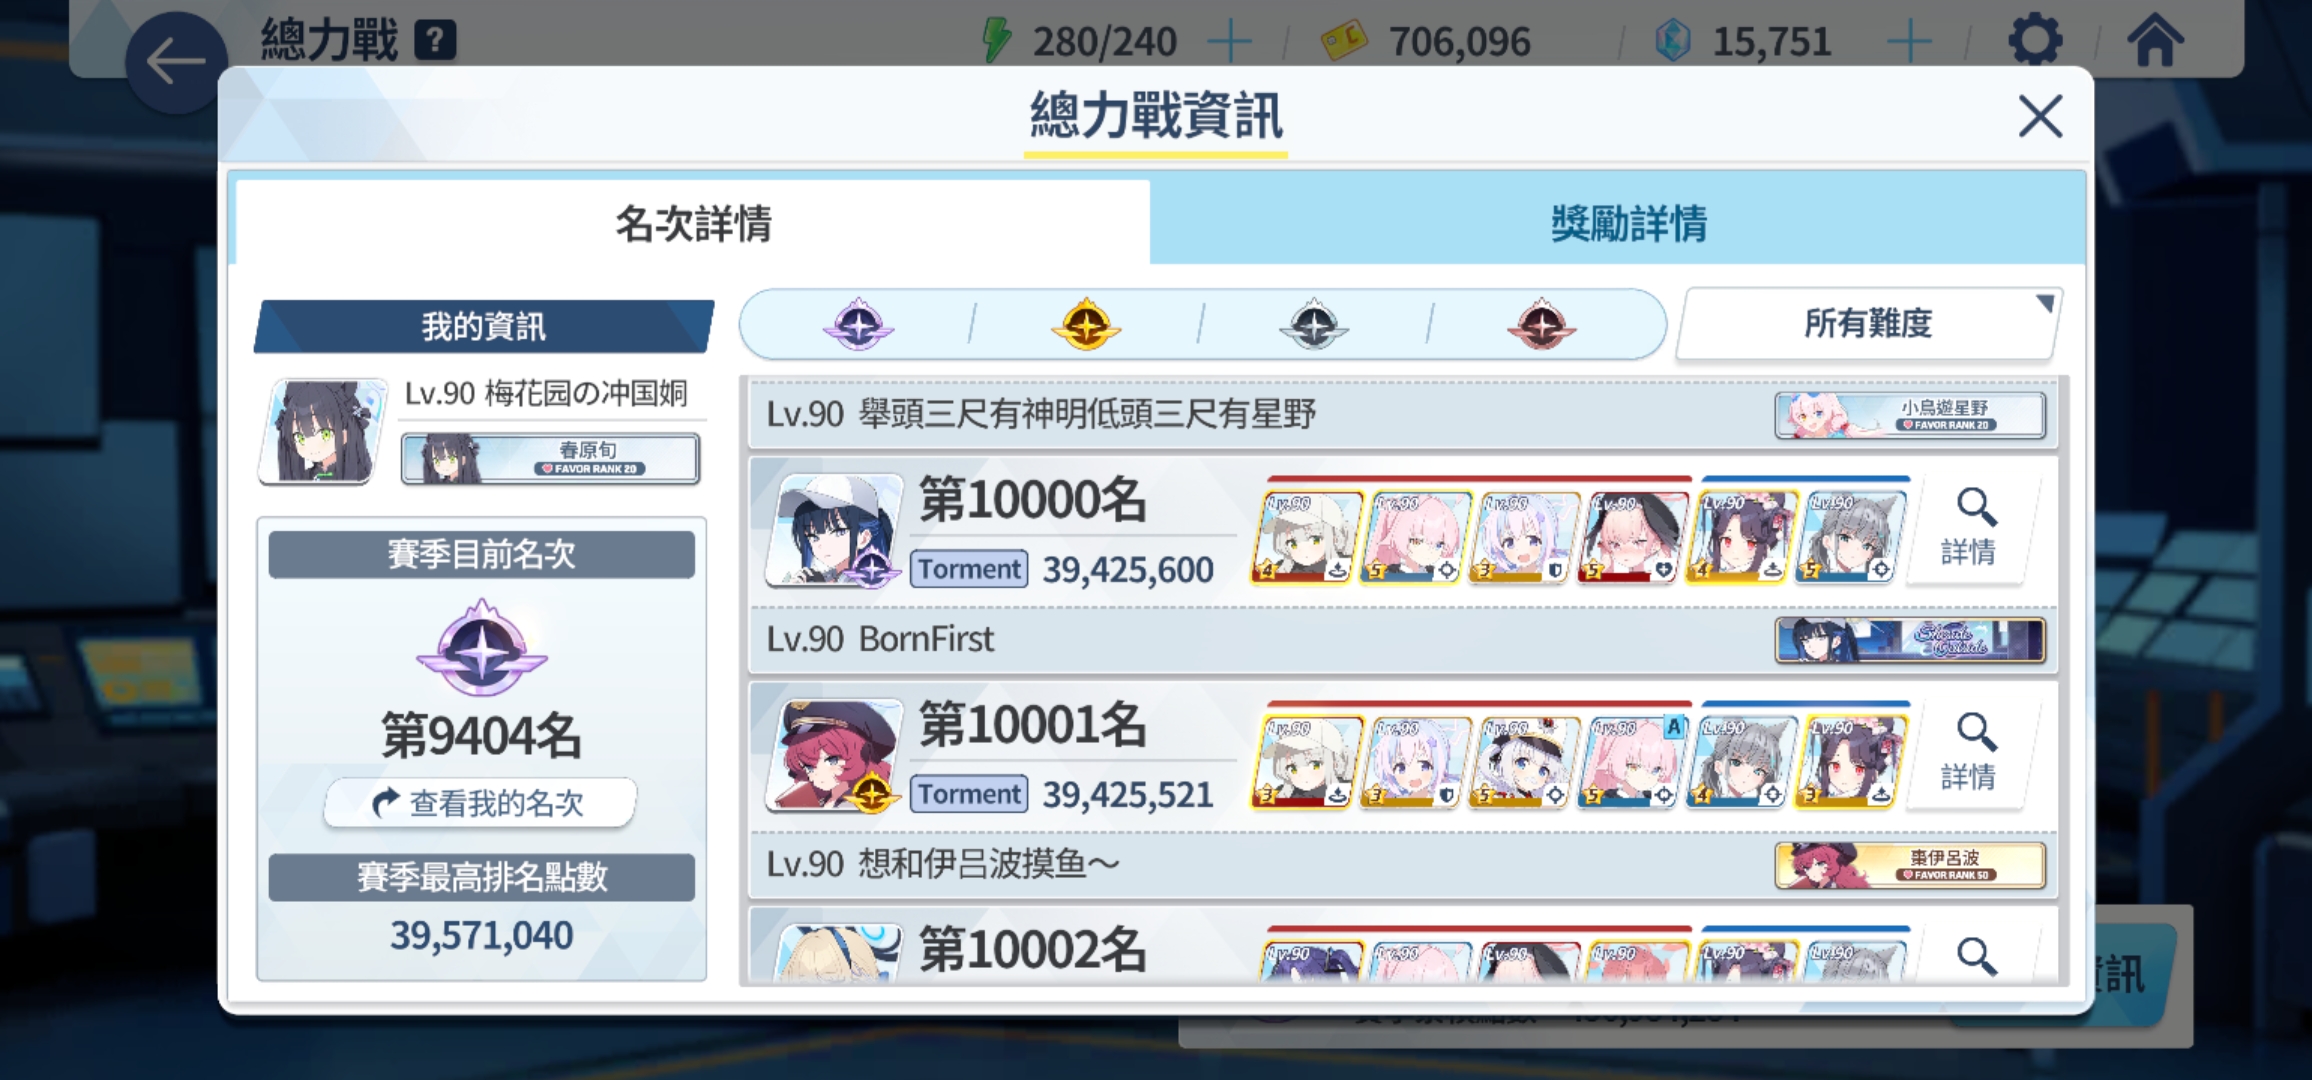Open 詳情 for rank 第10000名

click(x=1970, y=528)
